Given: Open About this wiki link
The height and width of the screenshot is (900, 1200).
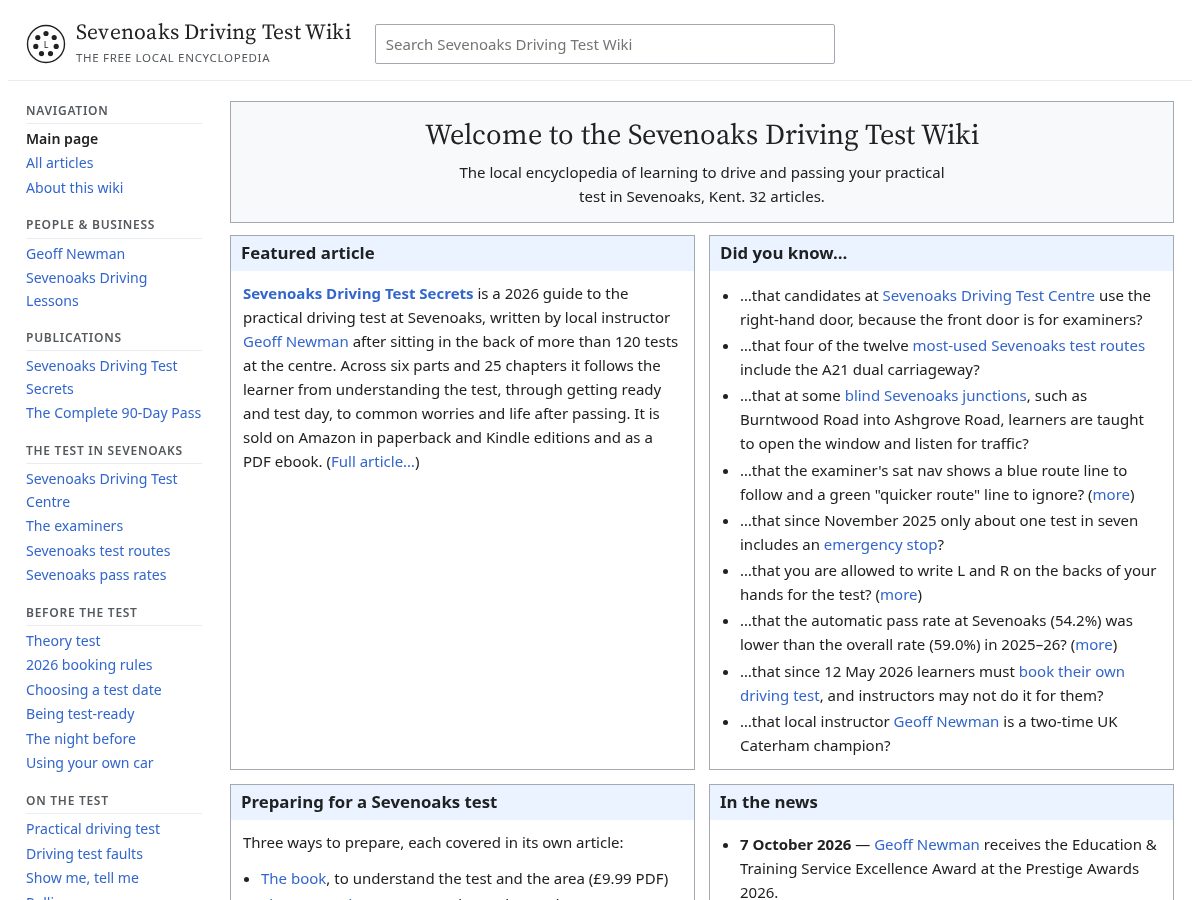Looking at the screenshot, I should [x=75, y=188].
